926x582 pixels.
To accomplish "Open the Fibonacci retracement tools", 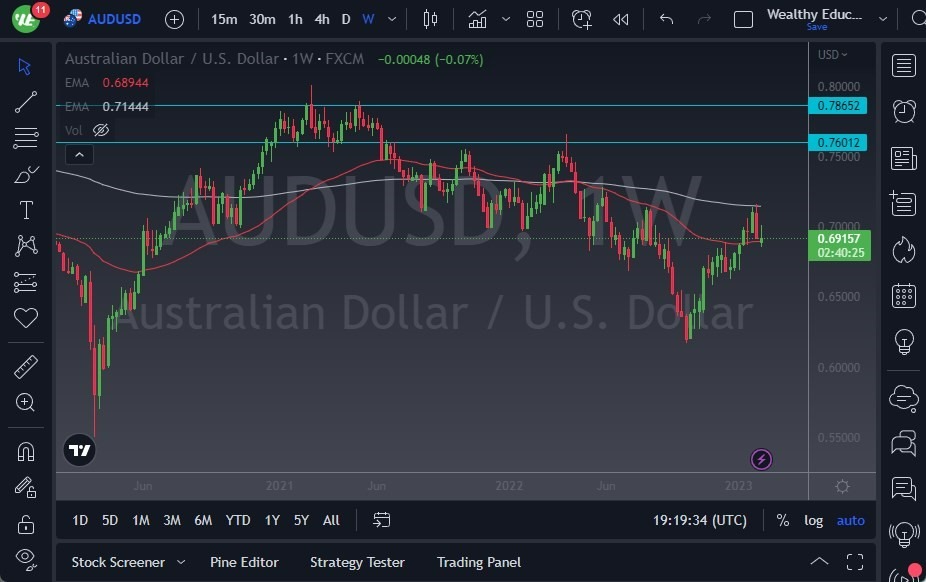I will 25,138.
